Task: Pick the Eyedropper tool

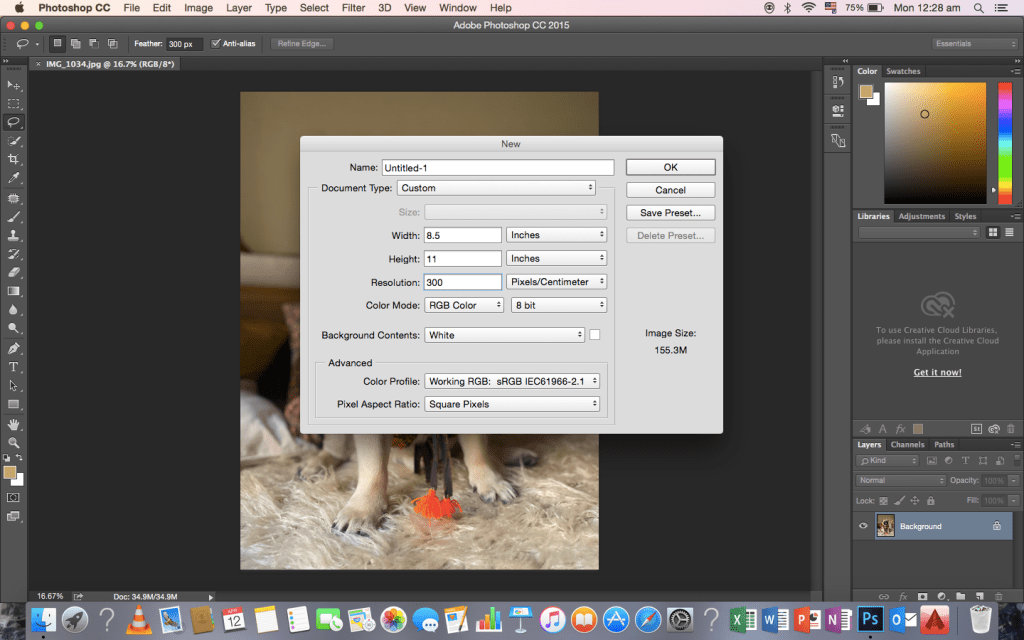Action: tap(14, 178)
